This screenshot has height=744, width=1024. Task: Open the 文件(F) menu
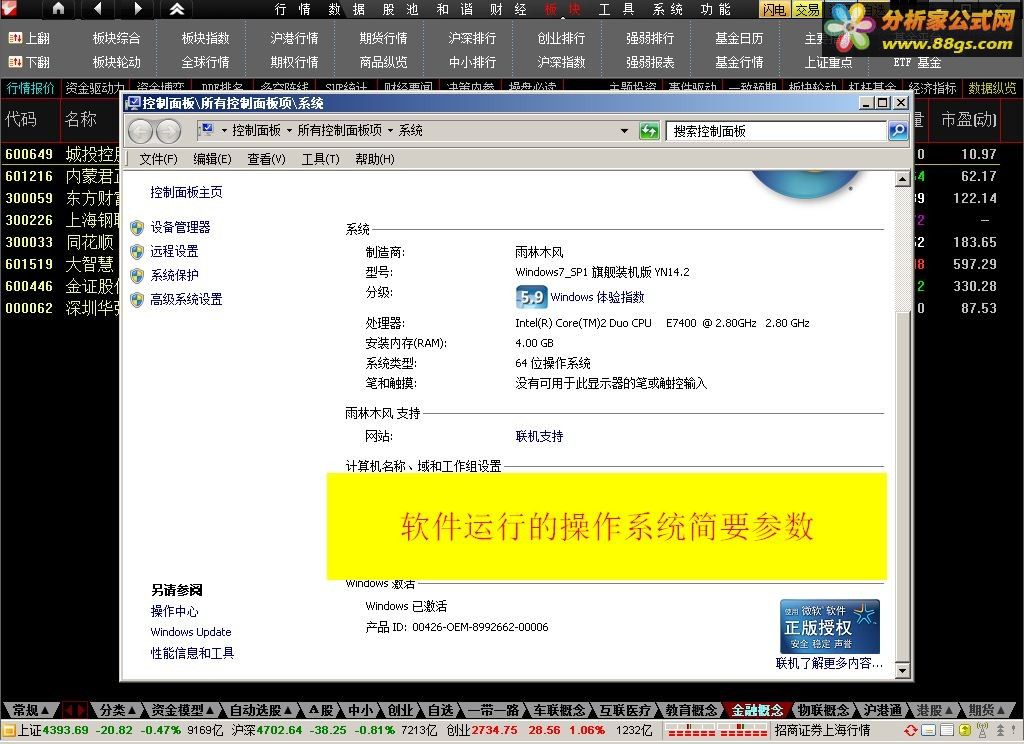(158, 159)
